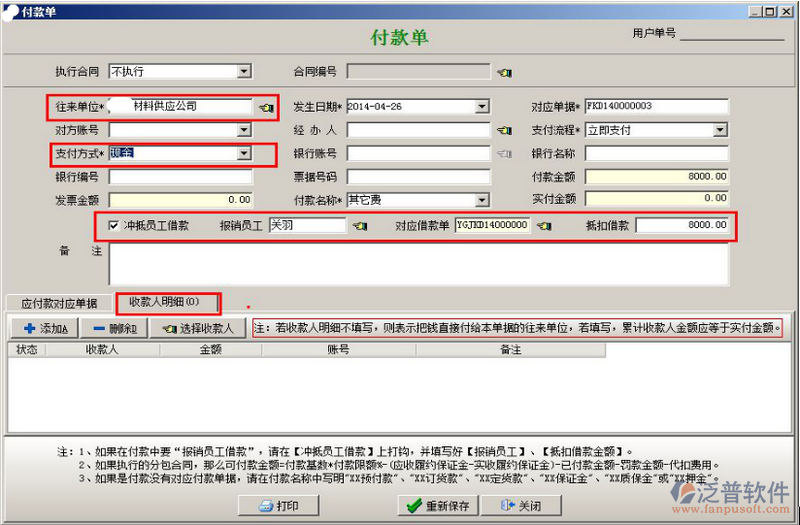Open the 往来单位 supplier lookup icon
Screen dimensions: 800x525
(x=266, y=107)
